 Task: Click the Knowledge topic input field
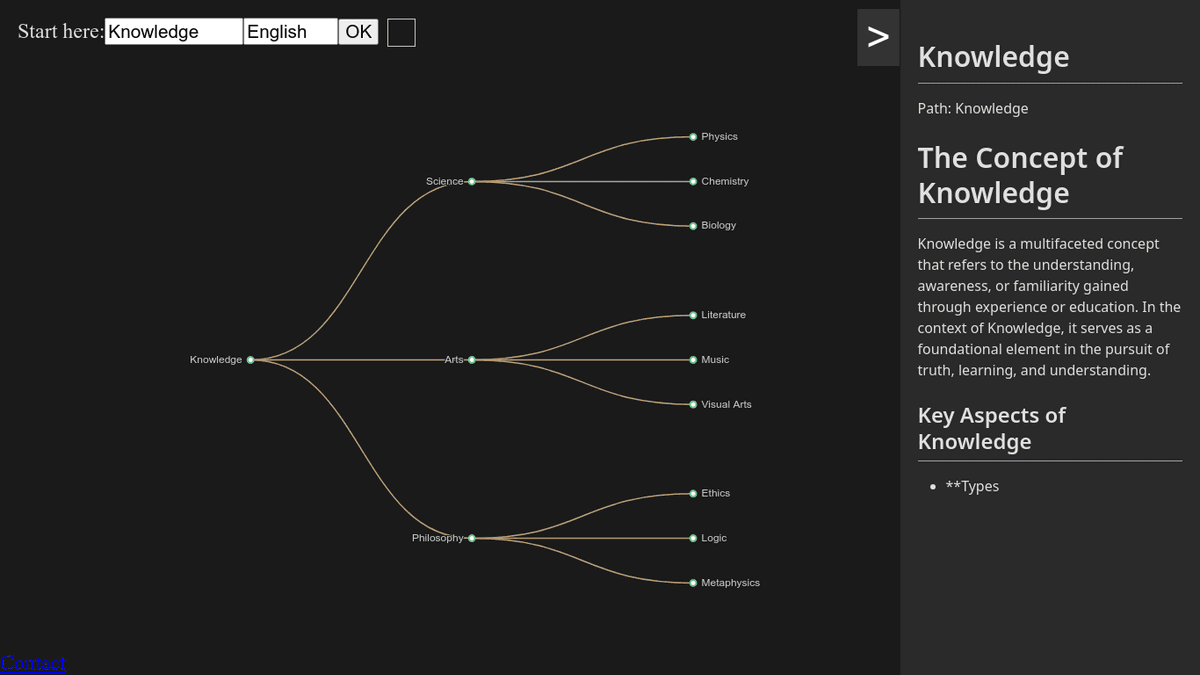click(173, 32)
